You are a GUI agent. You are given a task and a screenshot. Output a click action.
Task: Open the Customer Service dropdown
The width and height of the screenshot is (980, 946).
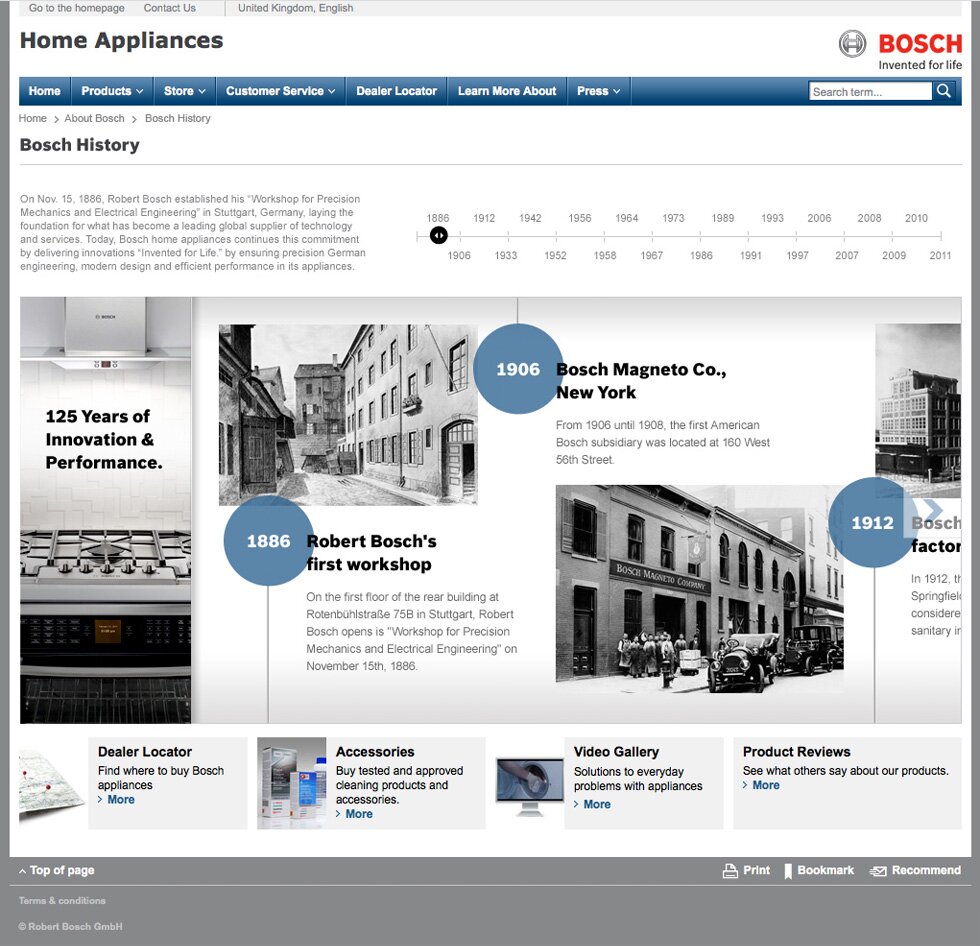point(281,91)
